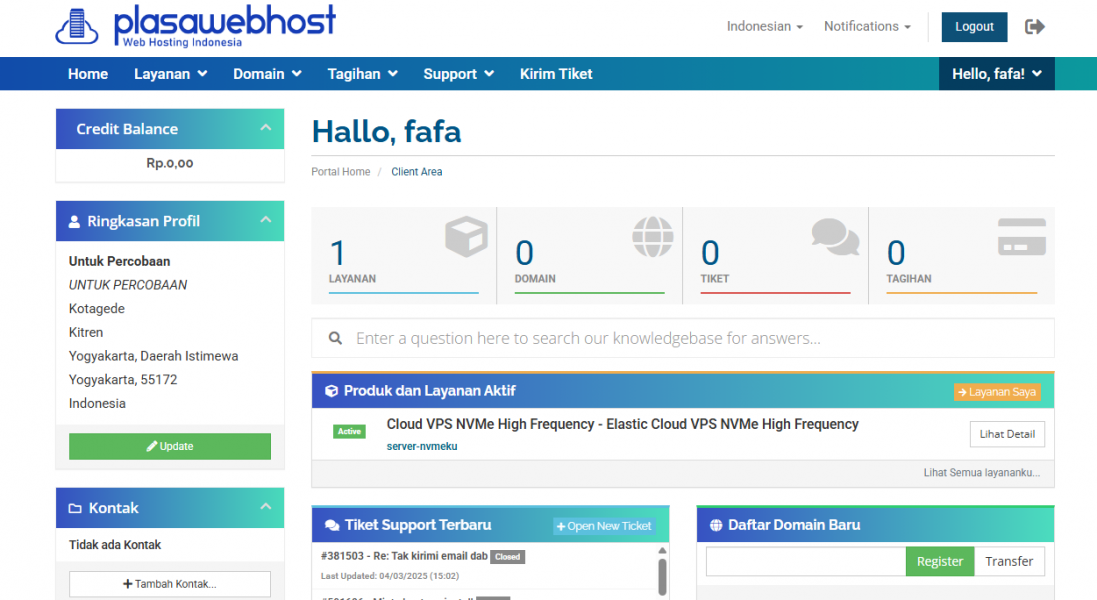
Task: Open the 1 Layanan stat tile
Action: (x=404, y=256)
